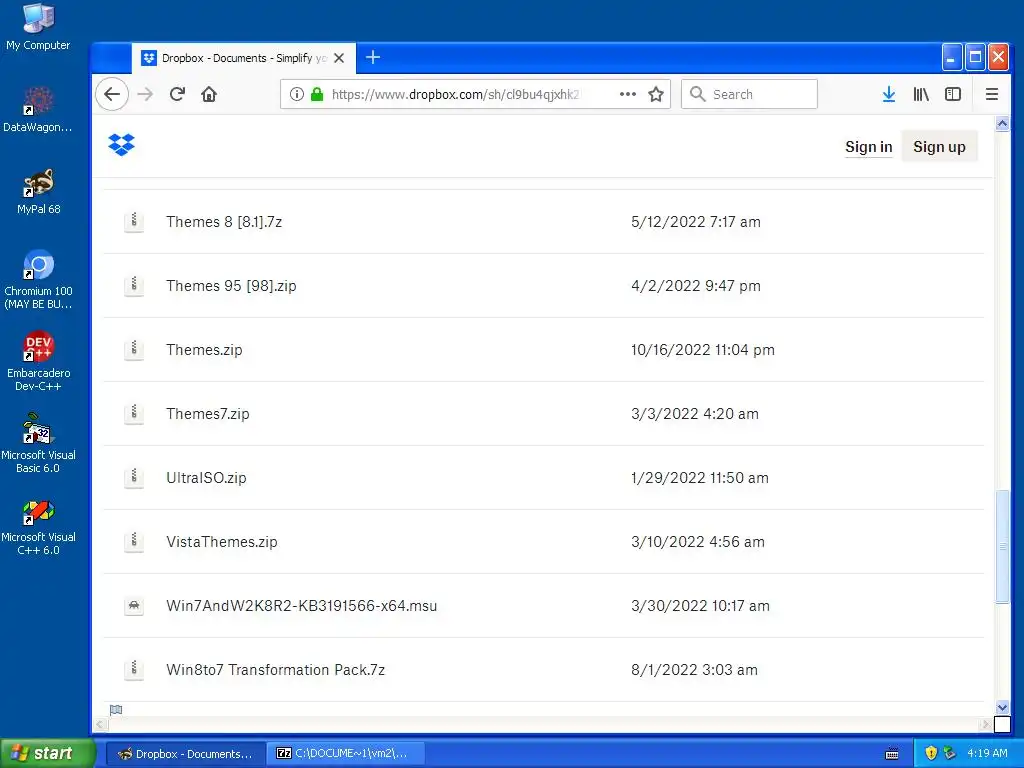Click the small flag icon below the file list
This screenshot has height=768, width=1024.
(116, 710)
